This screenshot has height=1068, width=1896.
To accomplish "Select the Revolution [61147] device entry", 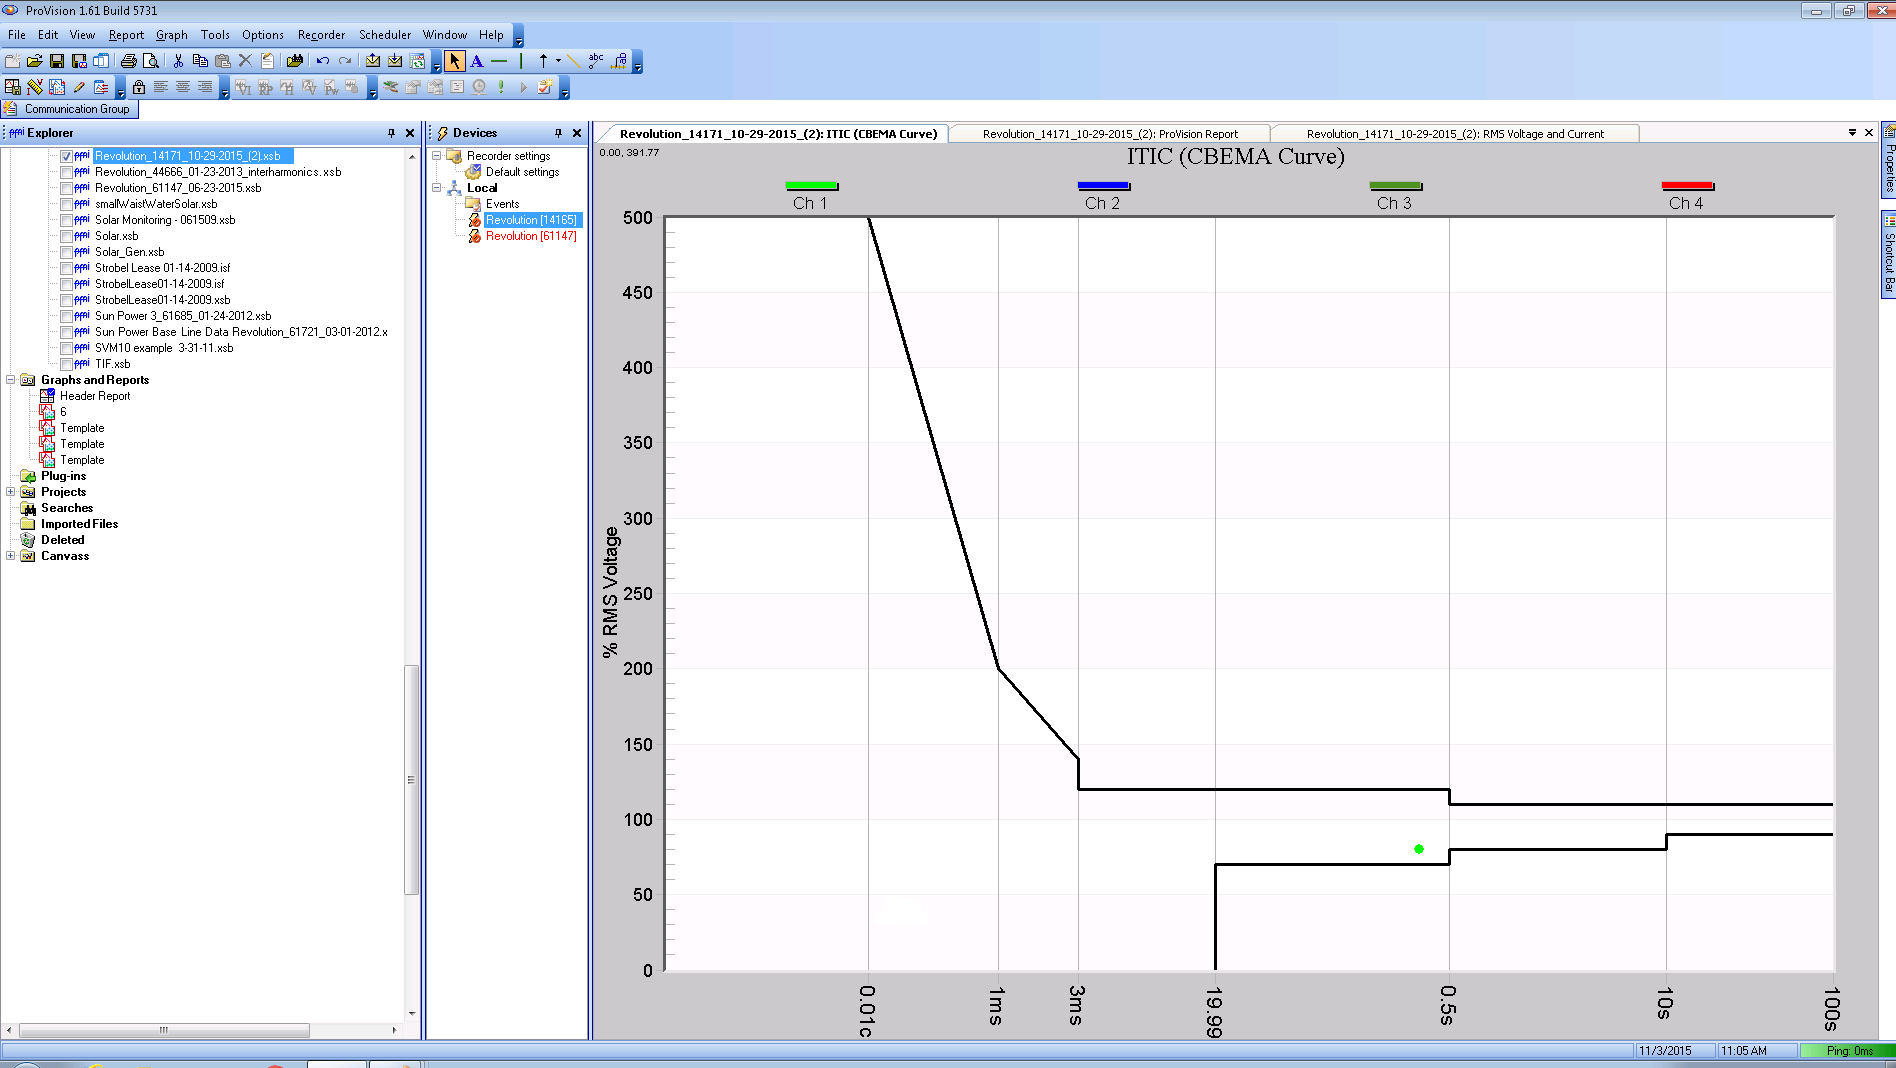I will (x=531, y=235).
